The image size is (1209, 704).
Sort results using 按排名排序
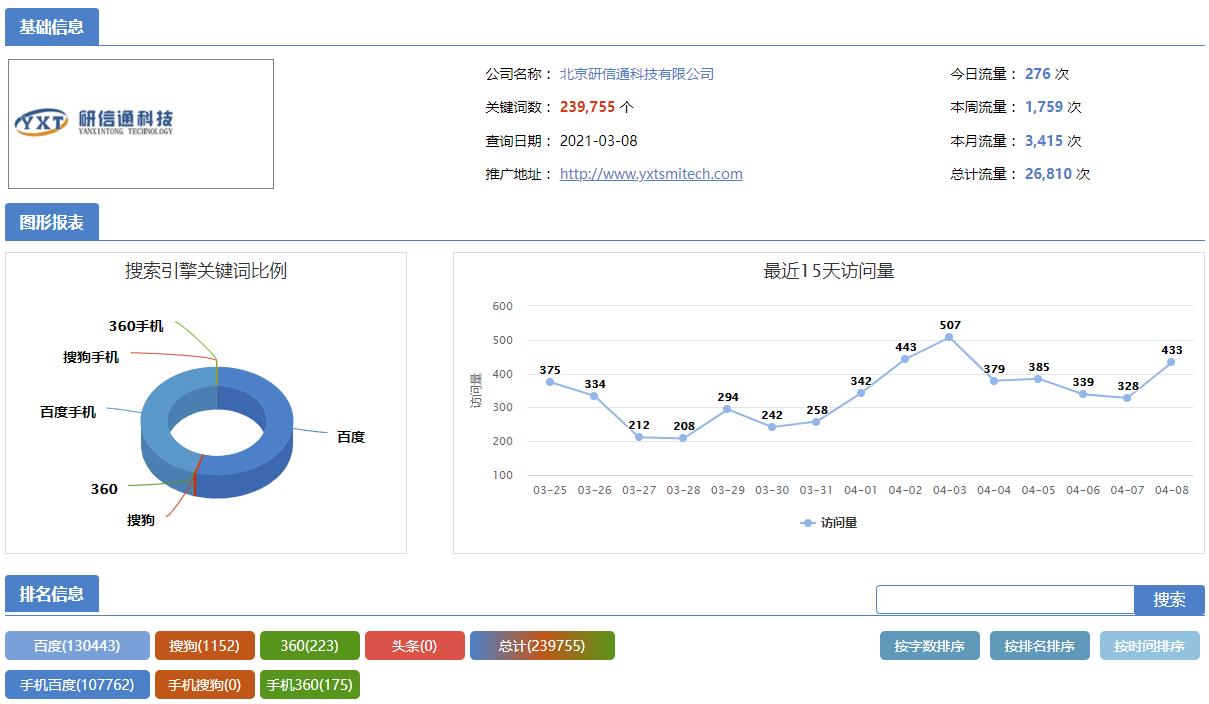[1039, 645]
